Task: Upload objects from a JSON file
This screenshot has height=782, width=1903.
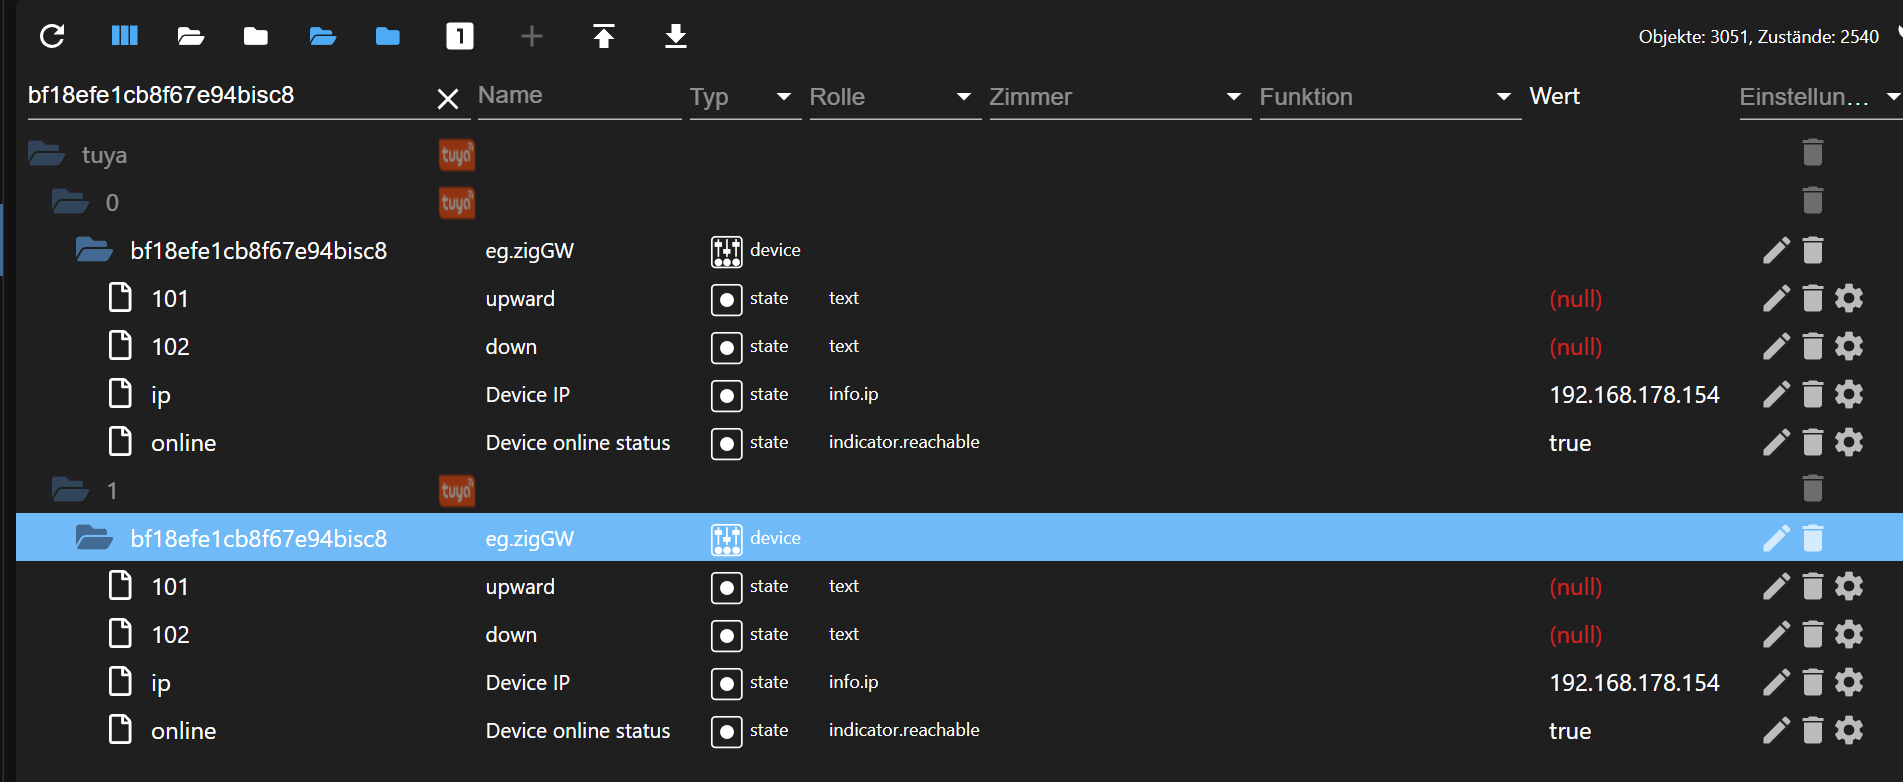Action: (604, 37)
